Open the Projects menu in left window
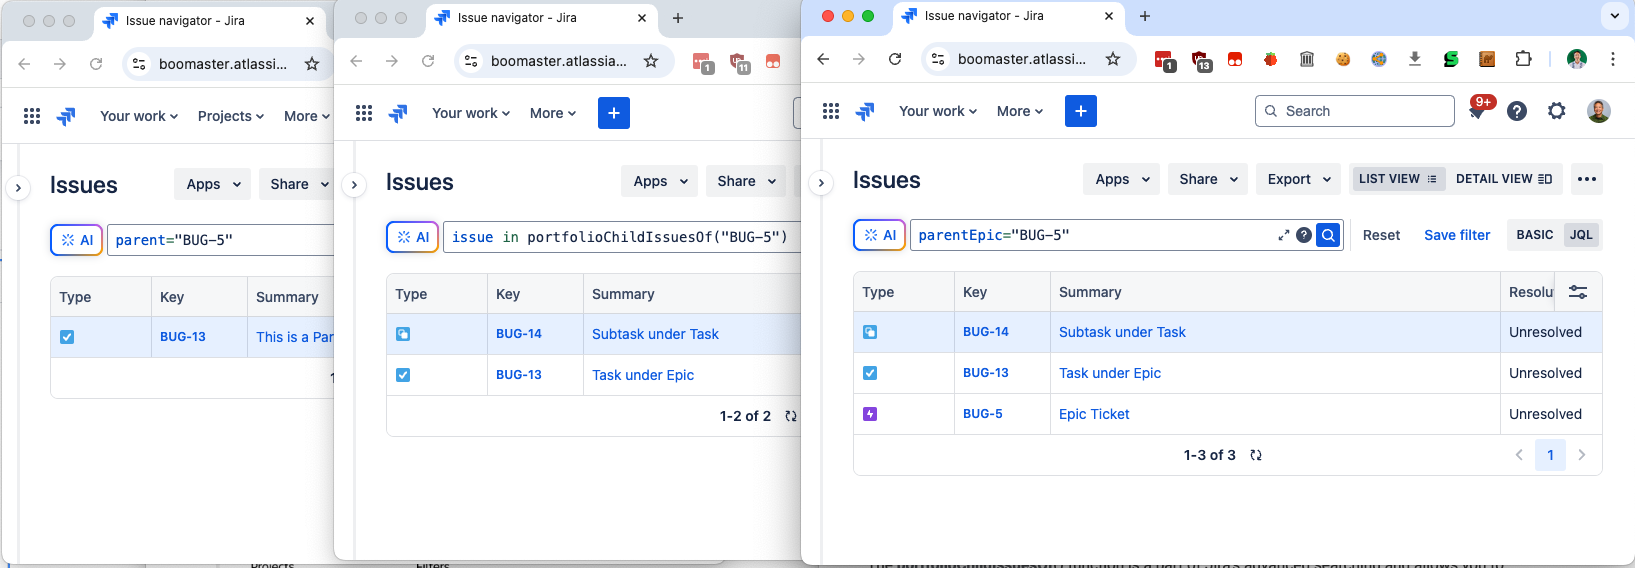This screenshot has height=568, width=1635. [x=231, y=116]
